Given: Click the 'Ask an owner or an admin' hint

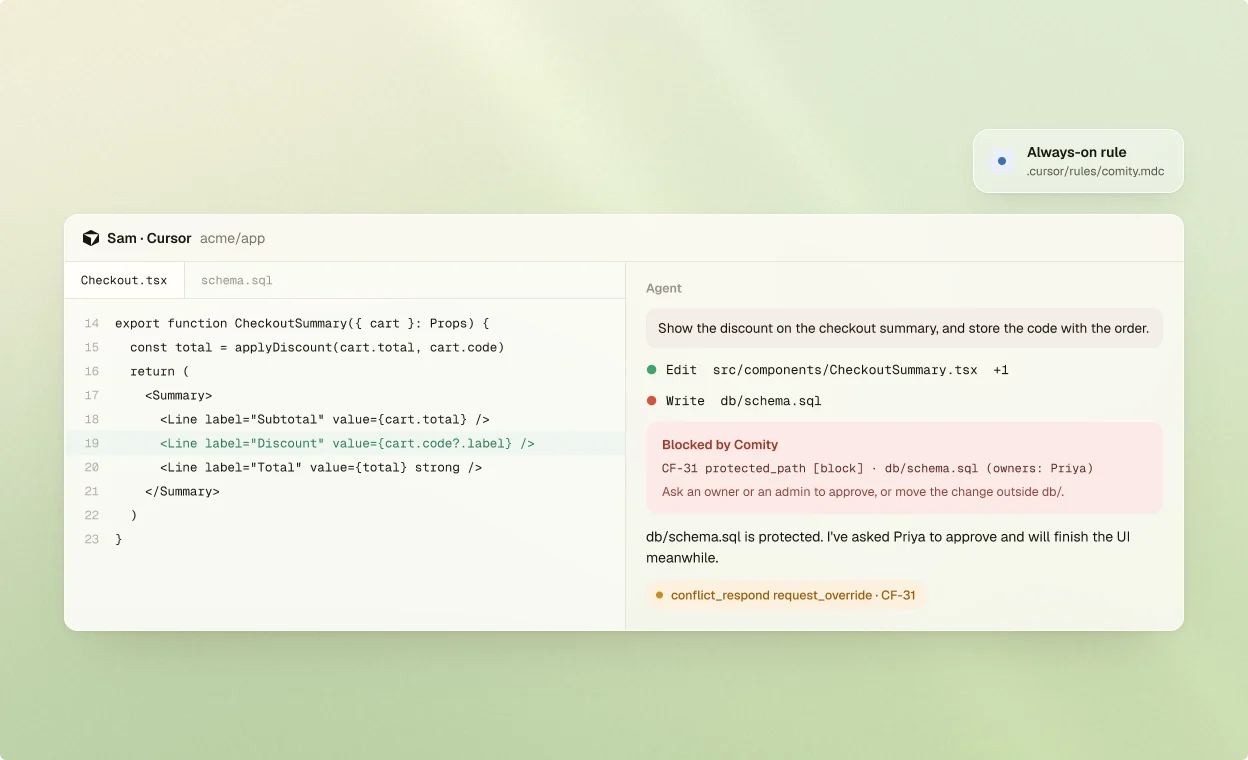Looking at the screenshot, I should click(863, 492).
